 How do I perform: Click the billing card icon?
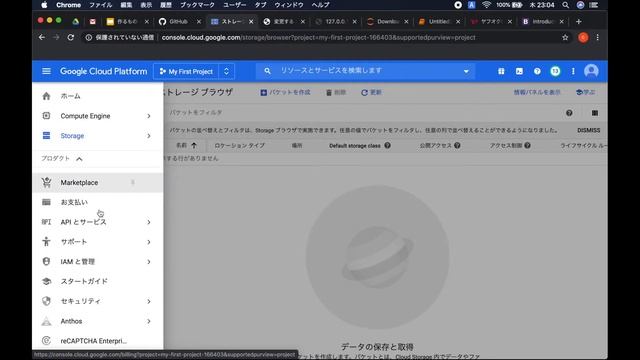pyautogui.click(x=46, y=202)
